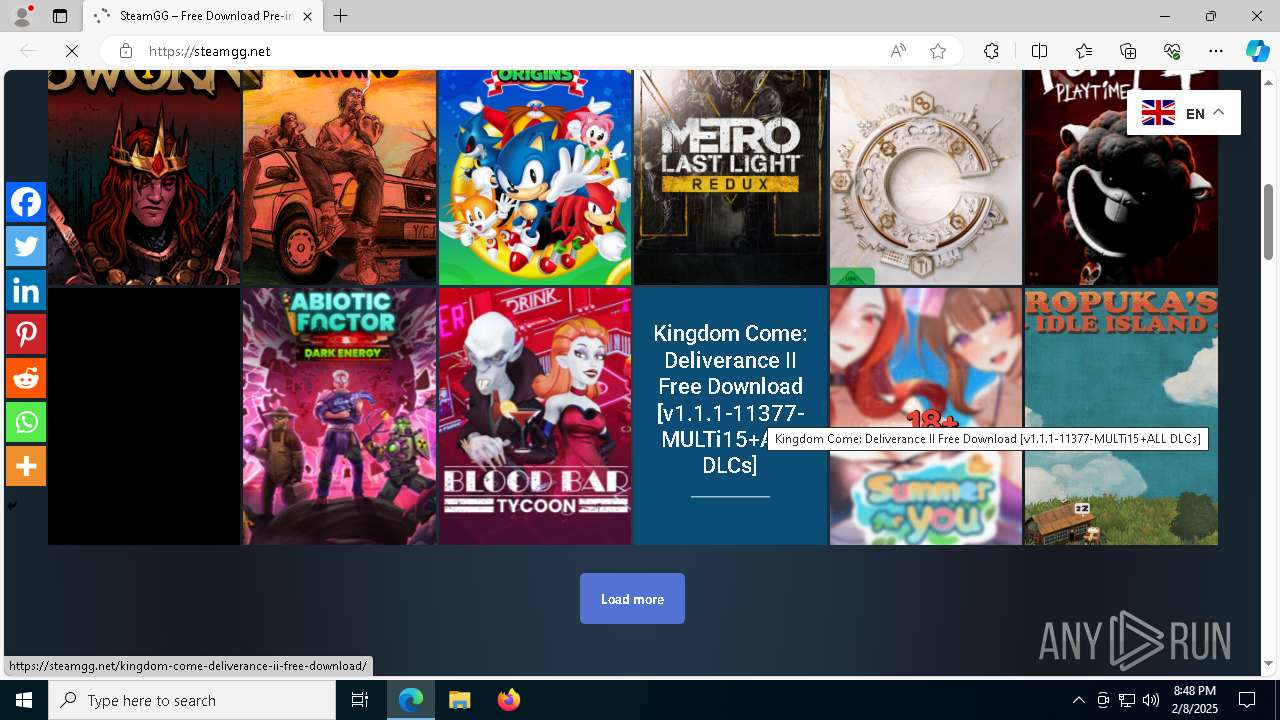Share page on WhatsApp
Screen dimensions: 1280x720
pos(26,422)
